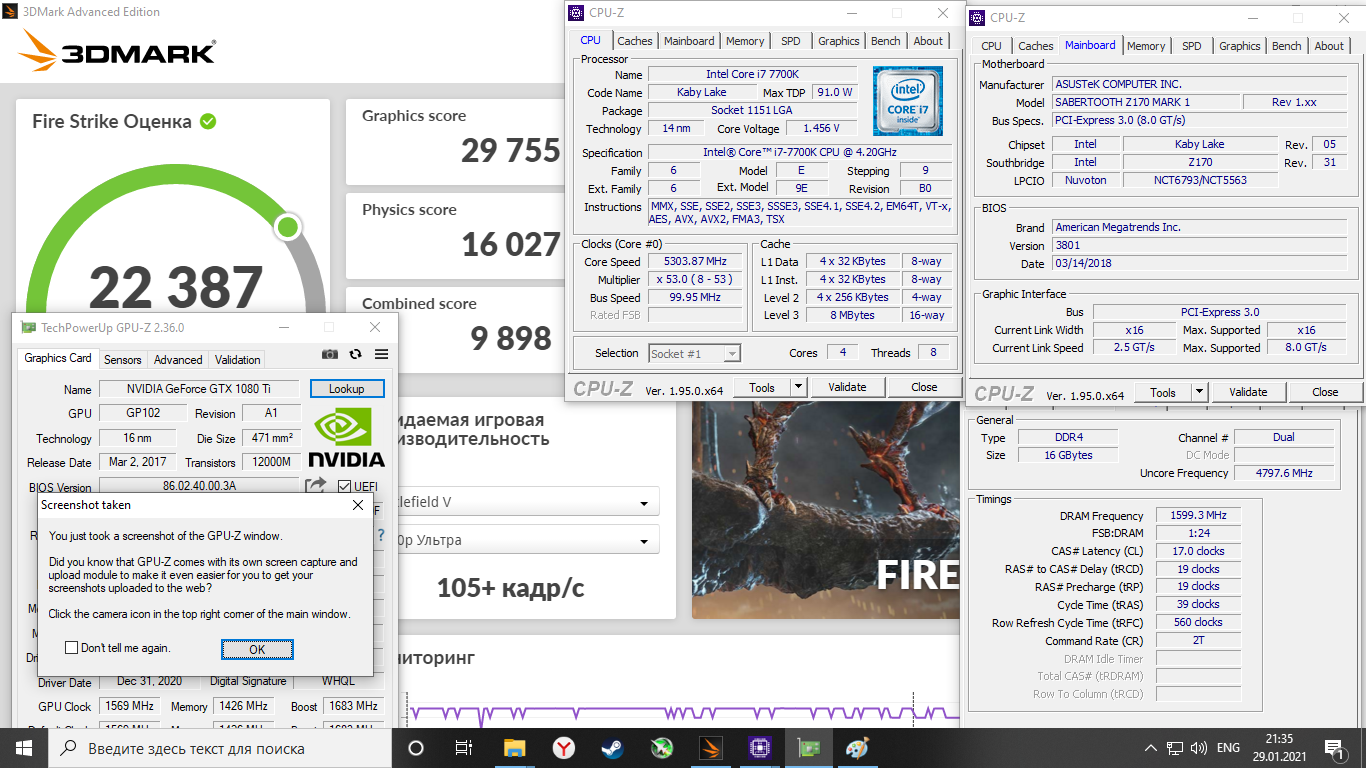
Task: Open the SPD tab in right CPU-Z window
Action: coord(1192,46)
